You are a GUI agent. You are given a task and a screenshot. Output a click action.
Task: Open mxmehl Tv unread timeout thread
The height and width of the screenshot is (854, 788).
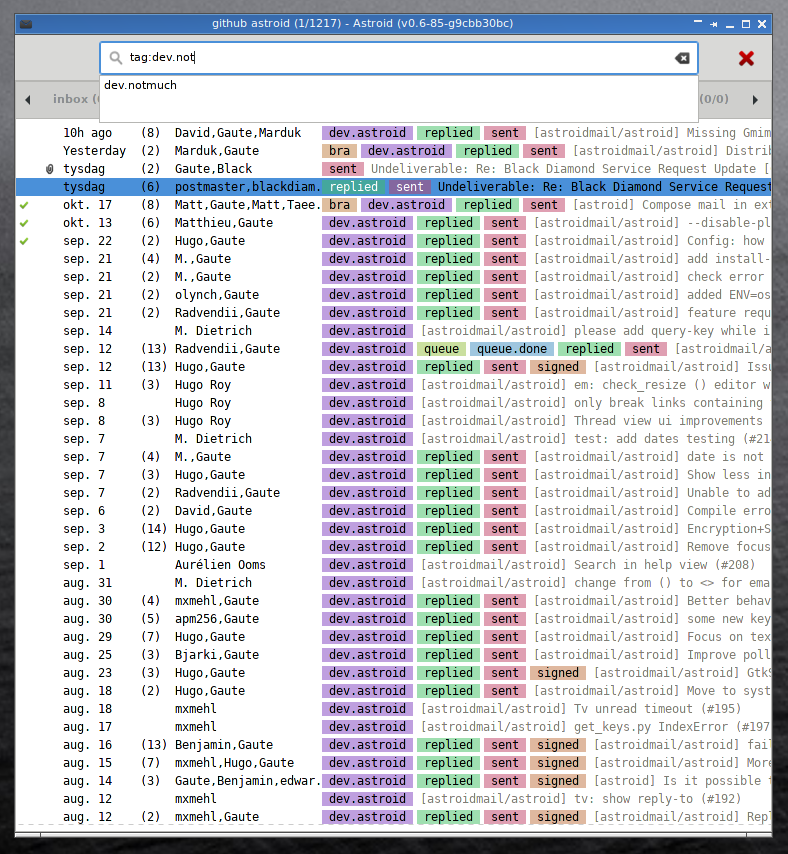[394, 709]
